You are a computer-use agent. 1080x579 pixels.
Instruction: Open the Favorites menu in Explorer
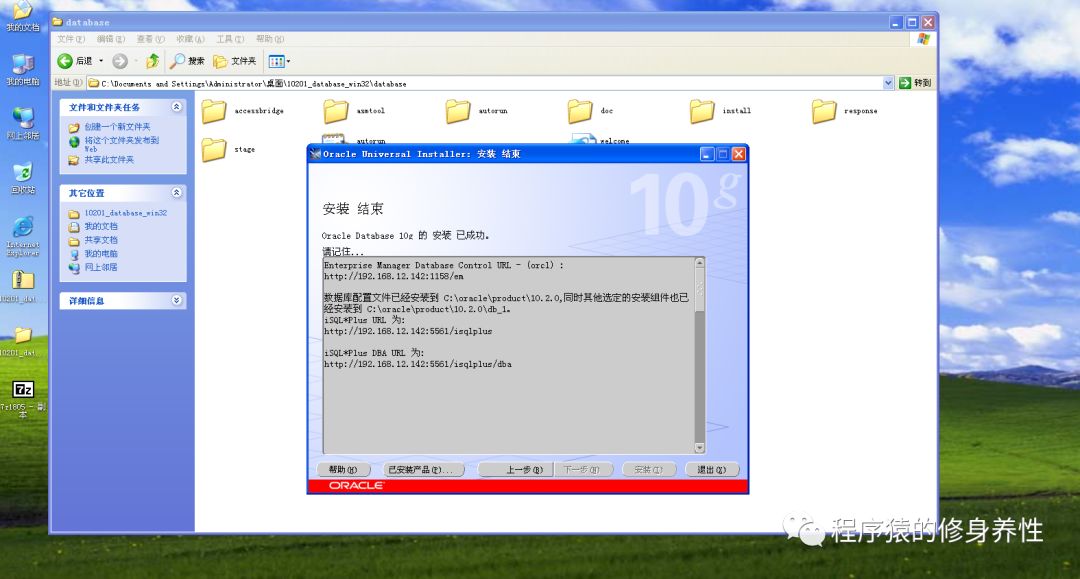pos(190,39)
